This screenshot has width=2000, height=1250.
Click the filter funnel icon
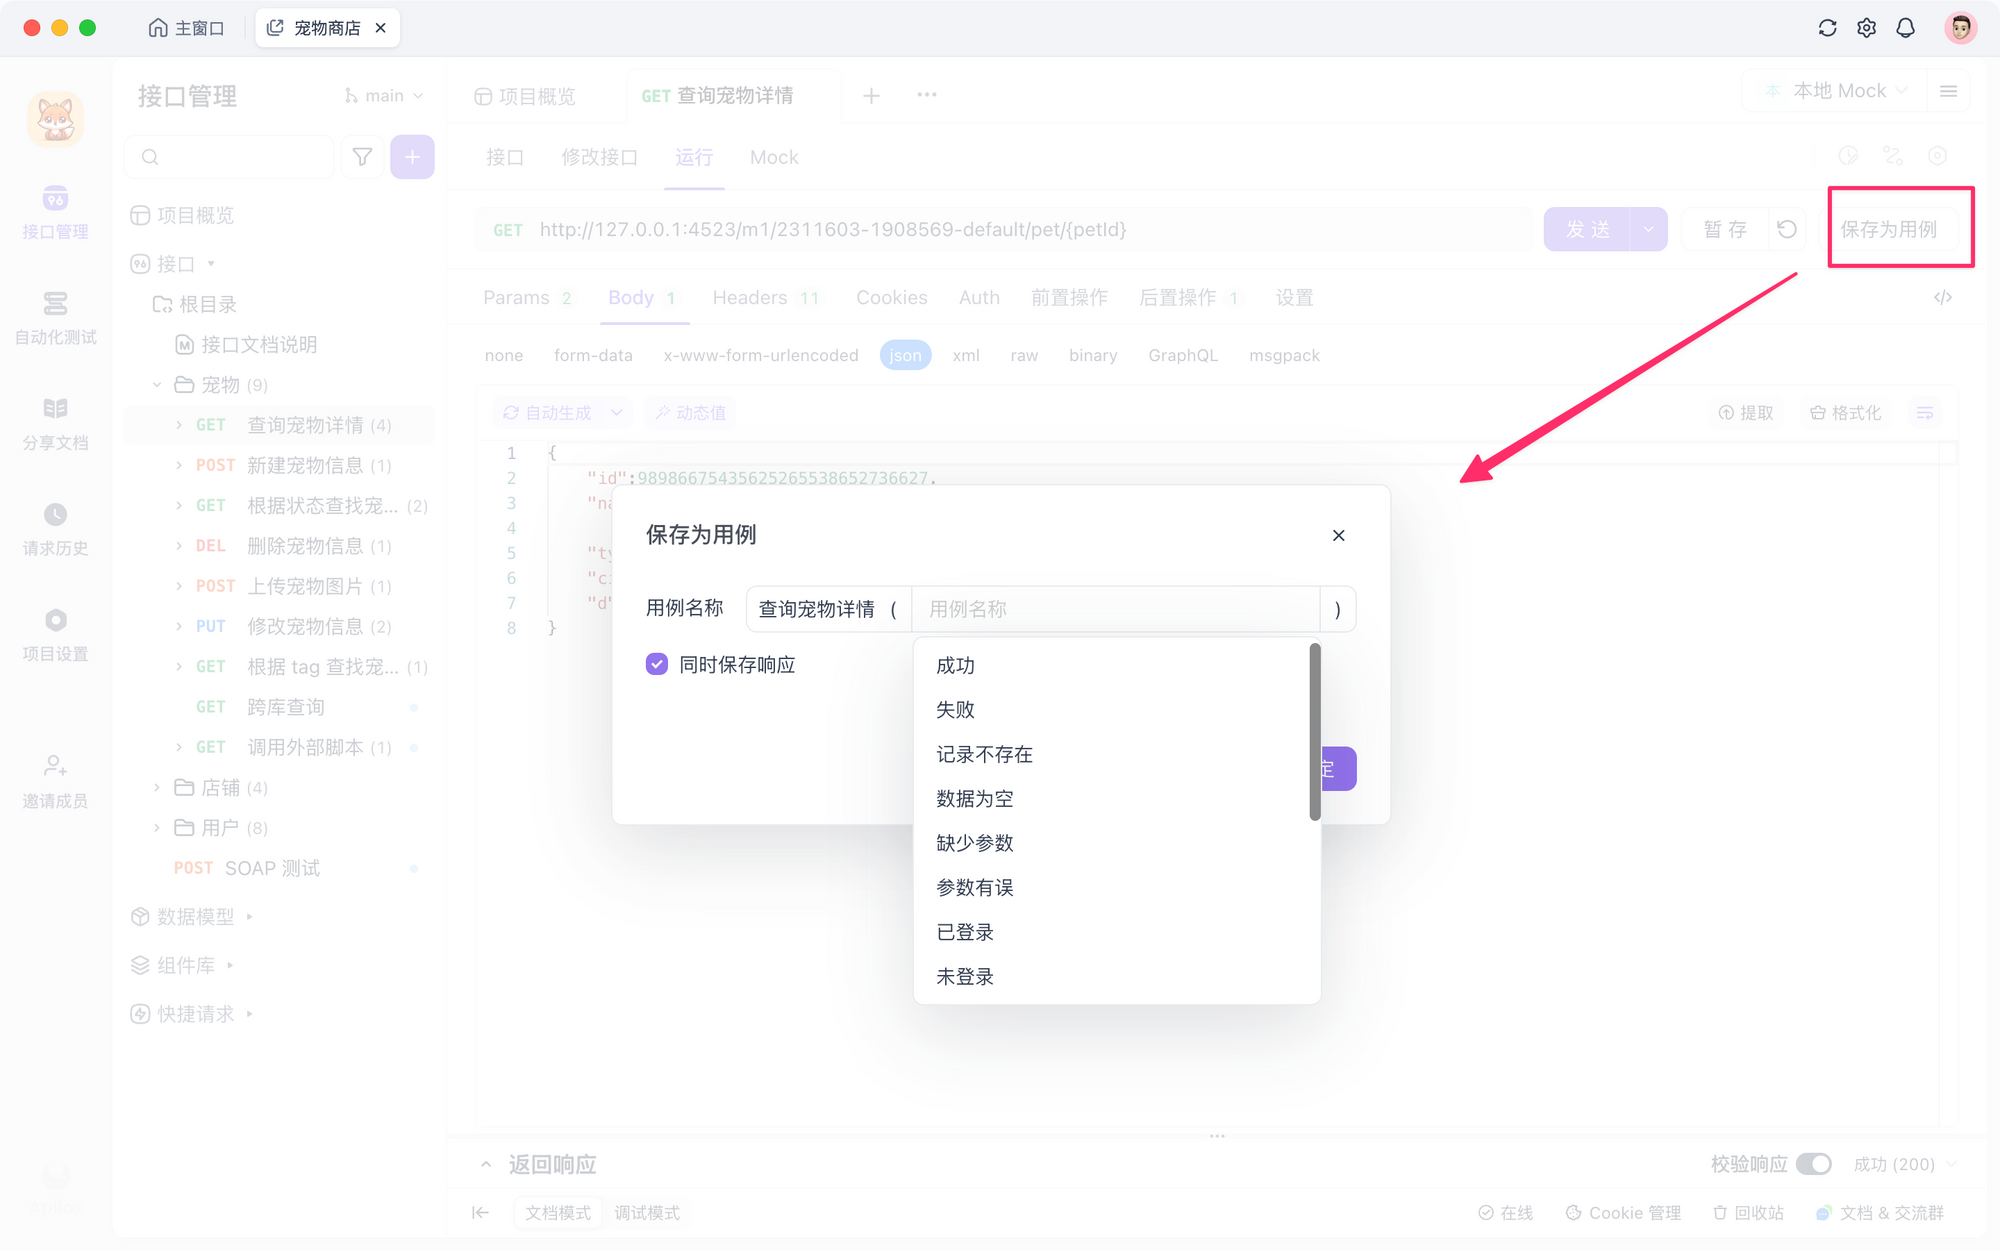click(x=362, y=157)
